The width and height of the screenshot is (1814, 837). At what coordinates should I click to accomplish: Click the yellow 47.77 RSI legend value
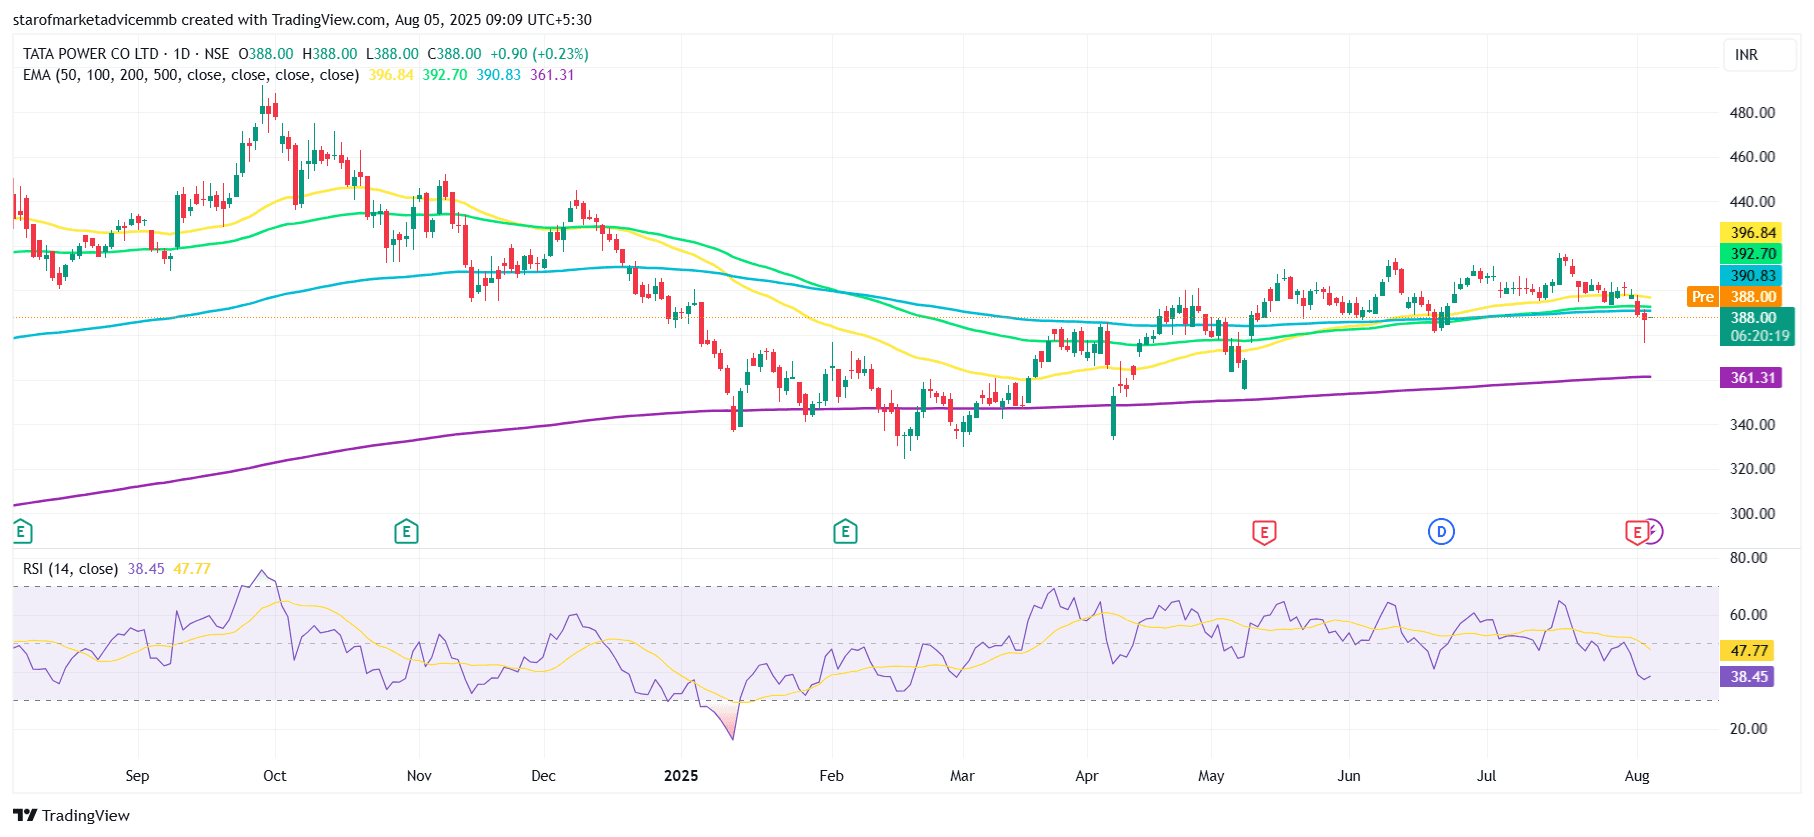(x=192, y=569)
